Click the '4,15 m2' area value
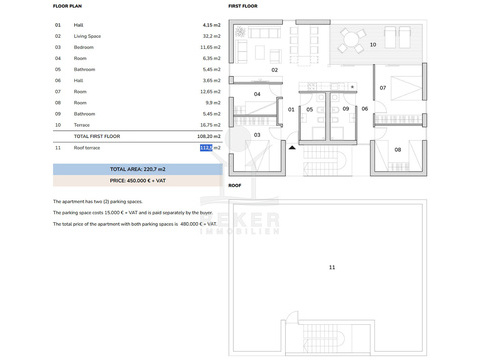 click(212, 25)
